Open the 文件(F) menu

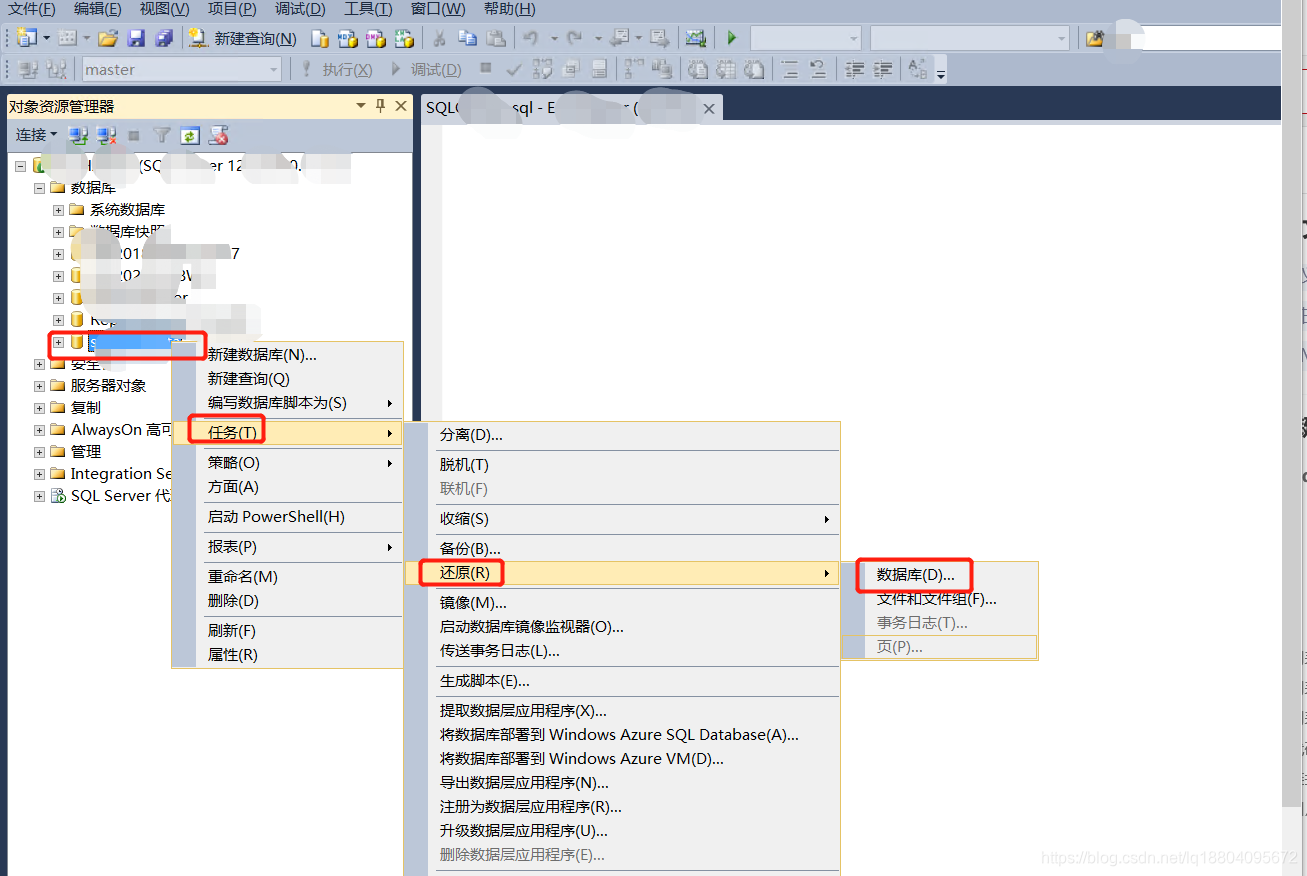pyautogui.click(x=32, y=9)
